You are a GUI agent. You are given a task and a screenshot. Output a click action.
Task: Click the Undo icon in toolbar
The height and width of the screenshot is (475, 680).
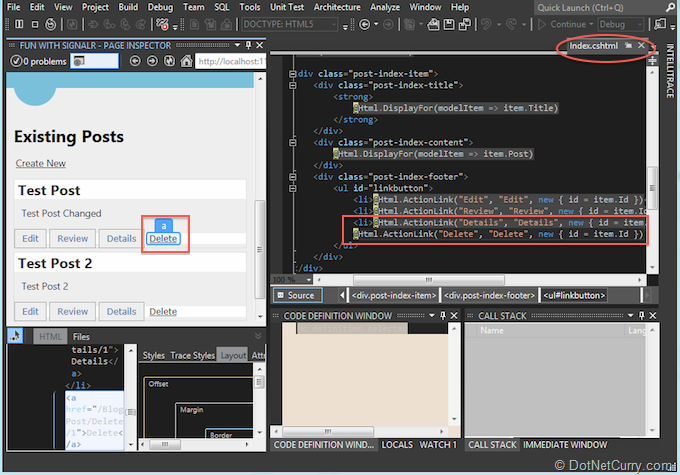[486, 25]
